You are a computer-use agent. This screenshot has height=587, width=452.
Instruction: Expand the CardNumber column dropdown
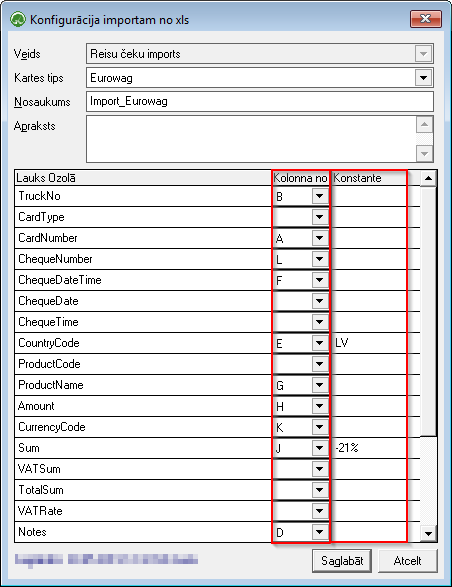tap(319, 238)
